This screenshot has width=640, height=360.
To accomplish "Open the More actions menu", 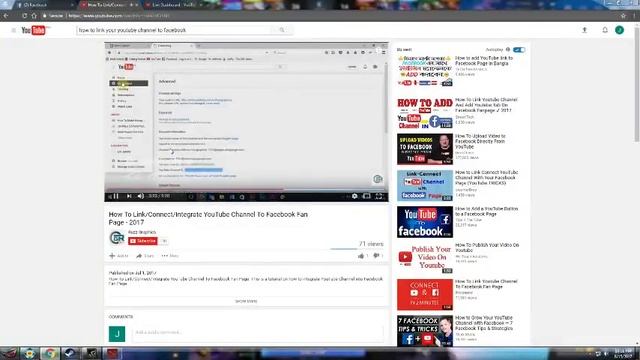I will 170,256.
